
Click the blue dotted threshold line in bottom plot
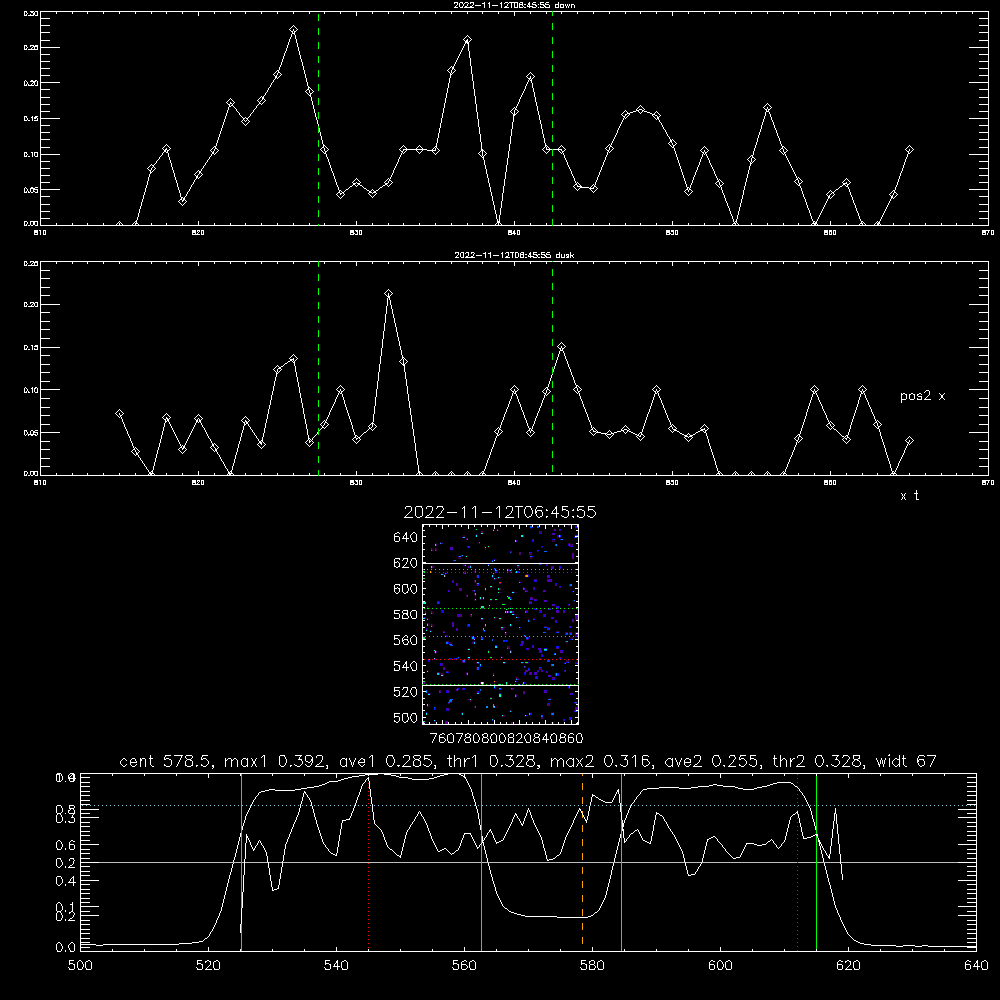(x=528, y=805)
